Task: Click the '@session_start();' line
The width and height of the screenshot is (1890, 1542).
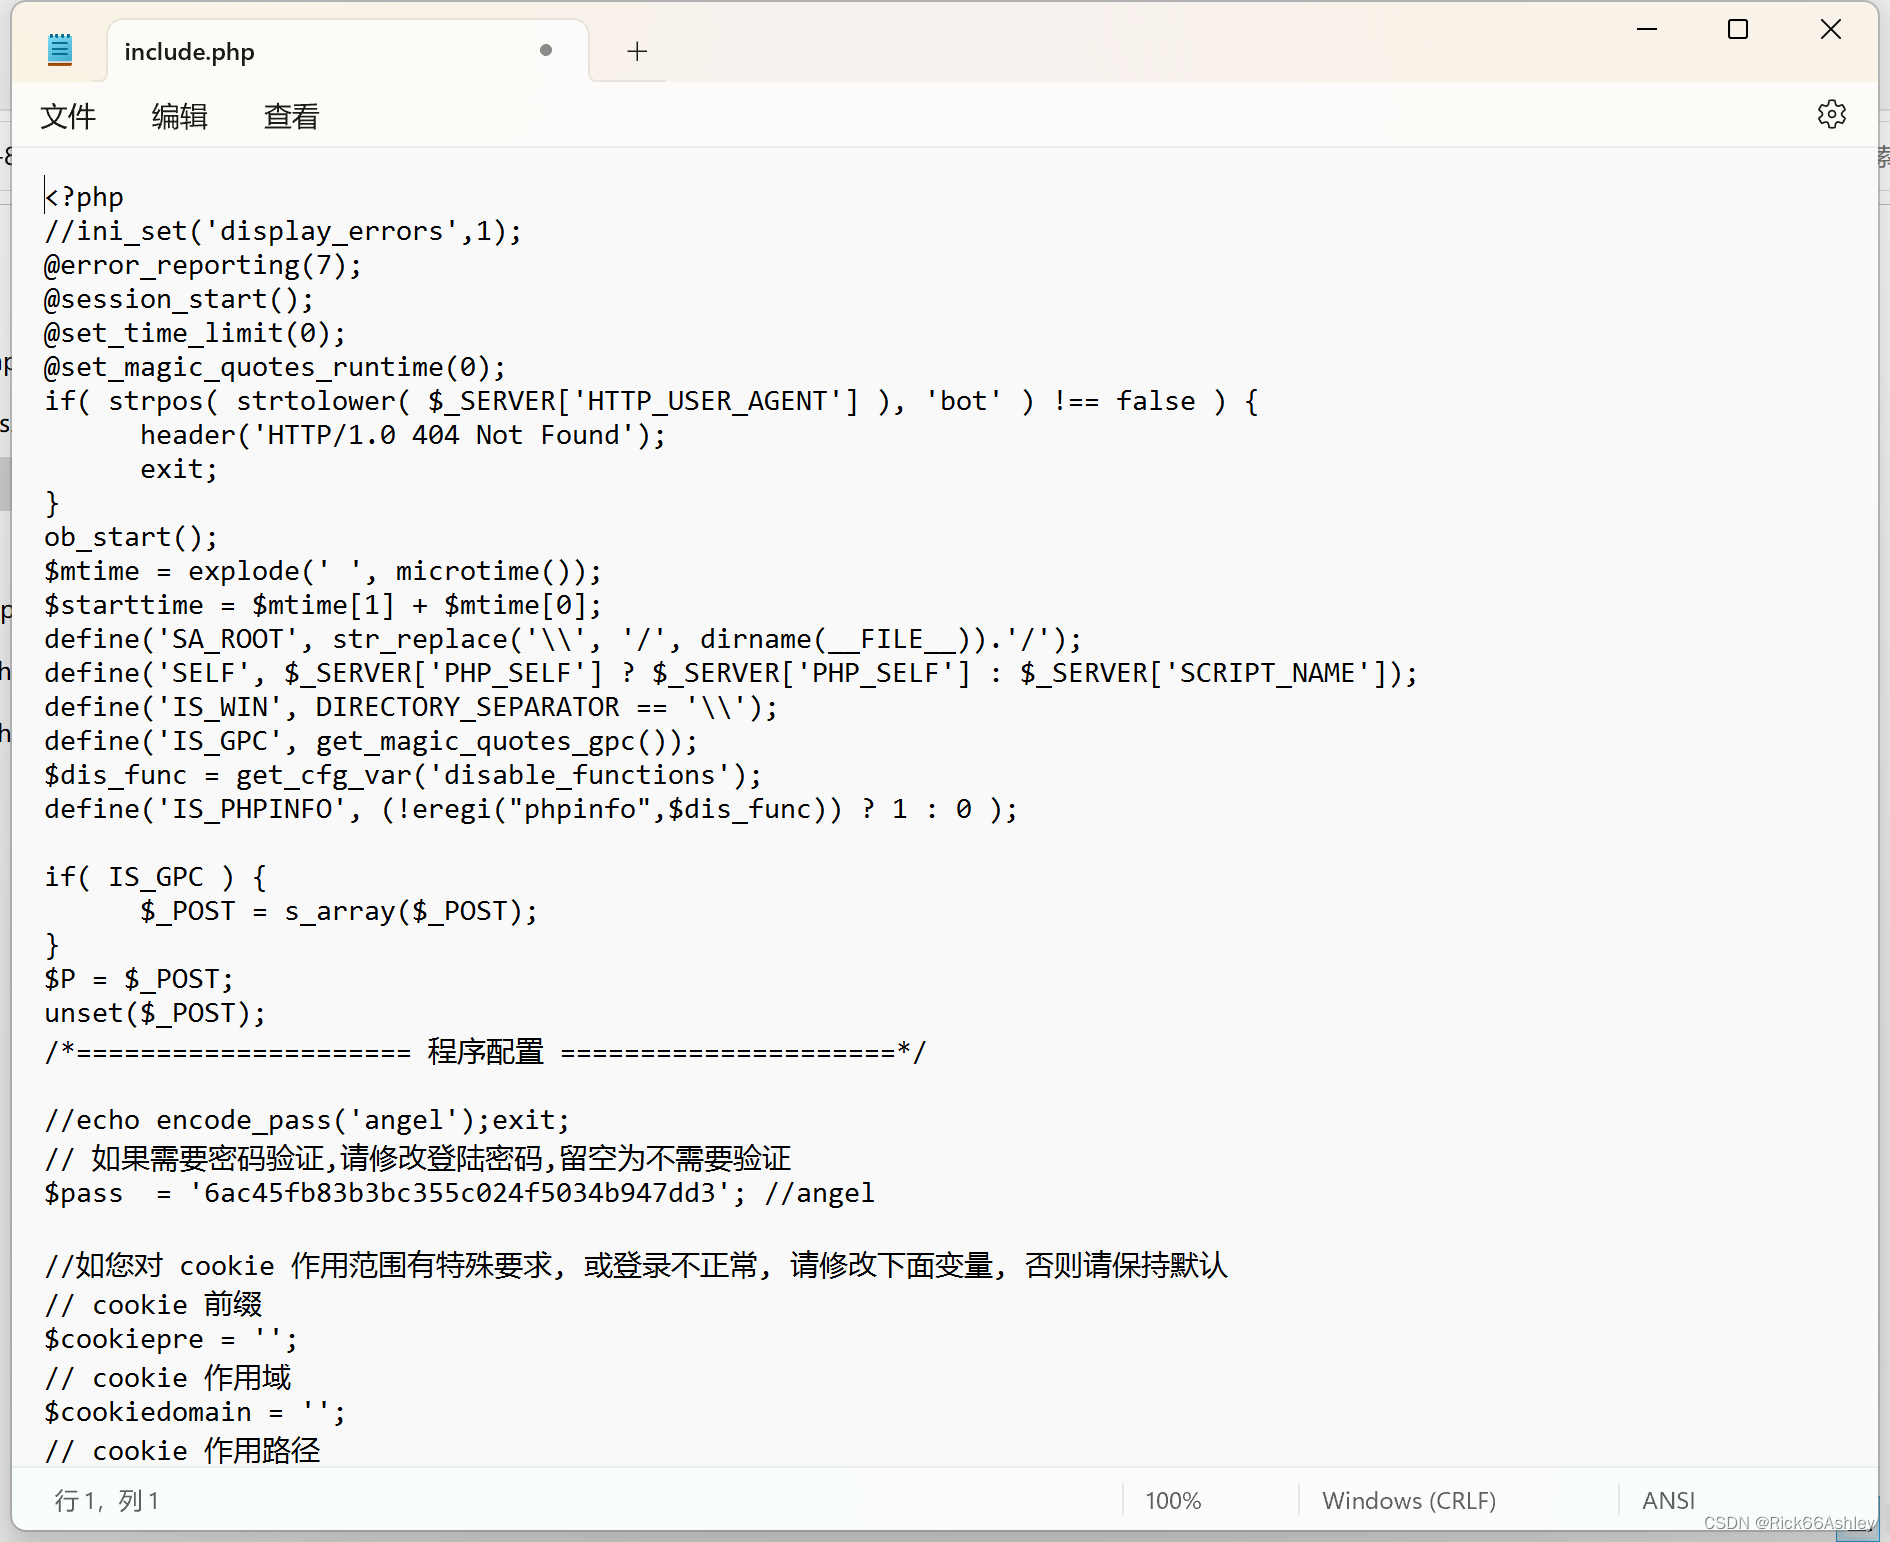Action: [179, 299]
